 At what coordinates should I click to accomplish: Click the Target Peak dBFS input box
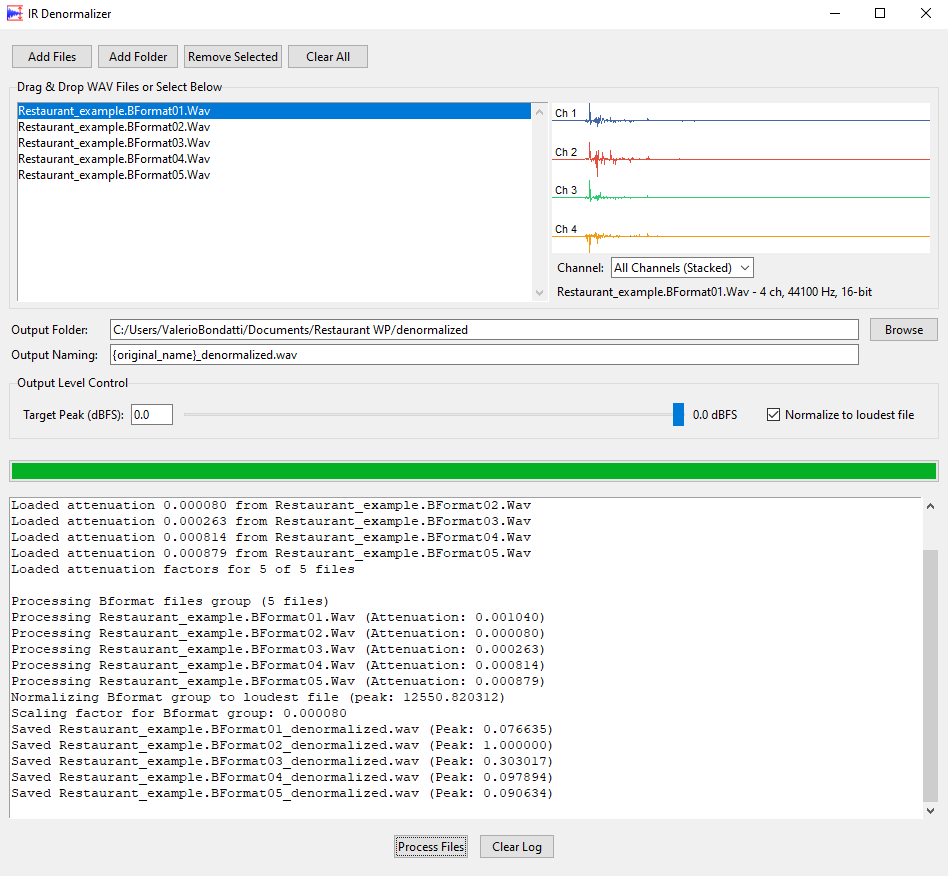151,414
